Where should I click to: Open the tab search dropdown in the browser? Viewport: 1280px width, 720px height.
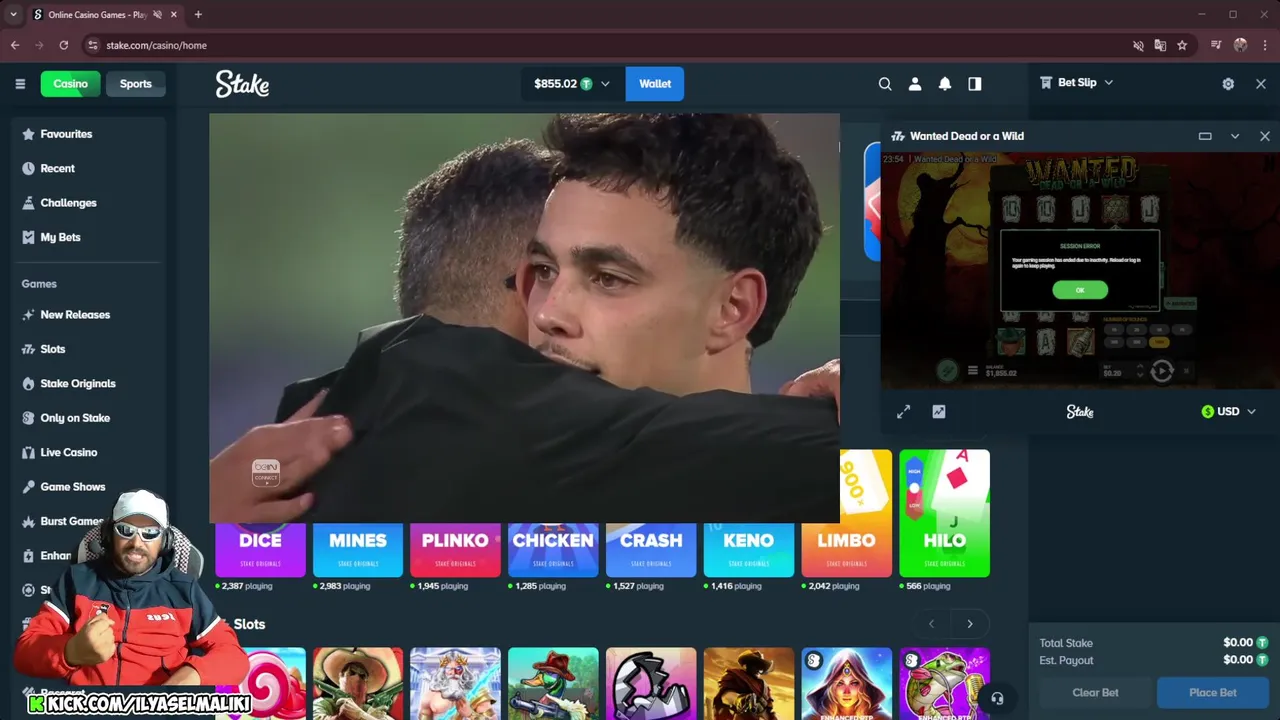pyautogui.click(x=13, y=14)
